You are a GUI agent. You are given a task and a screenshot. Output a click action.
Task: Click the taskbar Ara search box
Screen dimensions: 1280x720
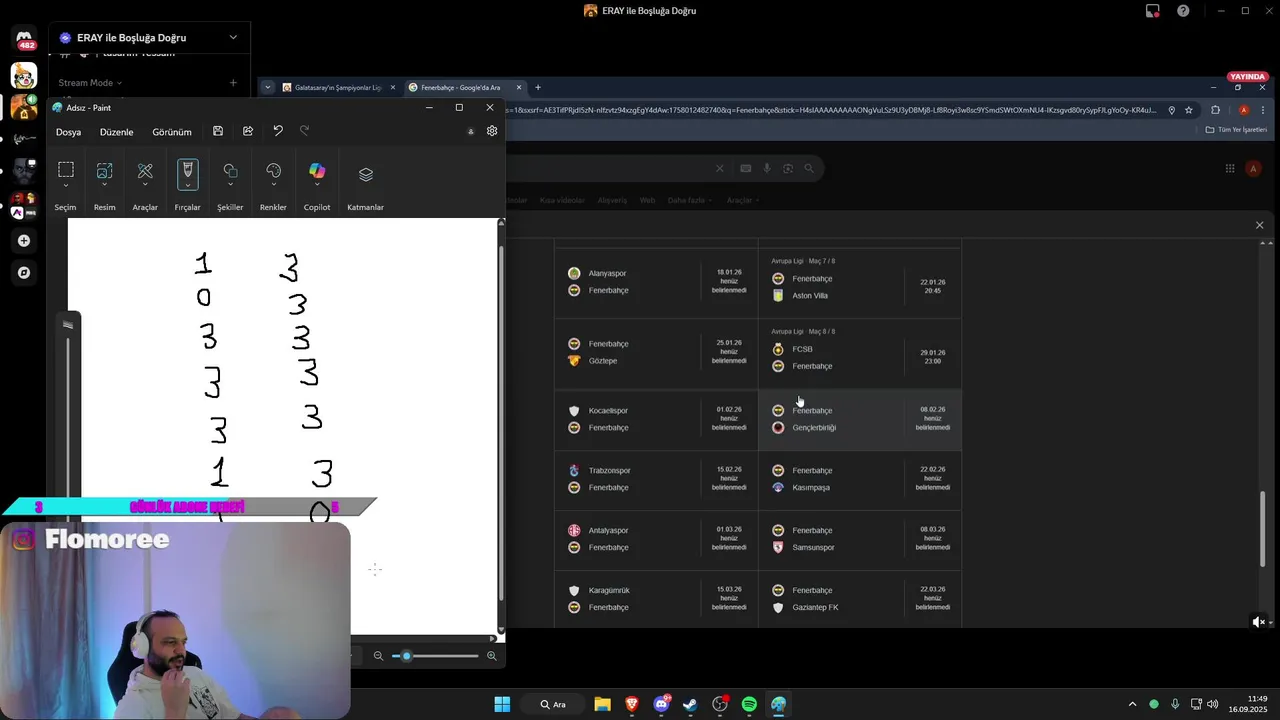[553, 704]
